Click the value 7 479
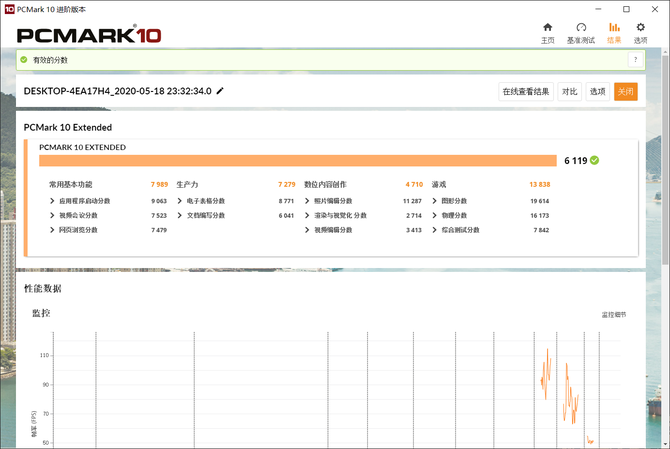Screen dimensions: 670x449 click(x=159, y=230)
